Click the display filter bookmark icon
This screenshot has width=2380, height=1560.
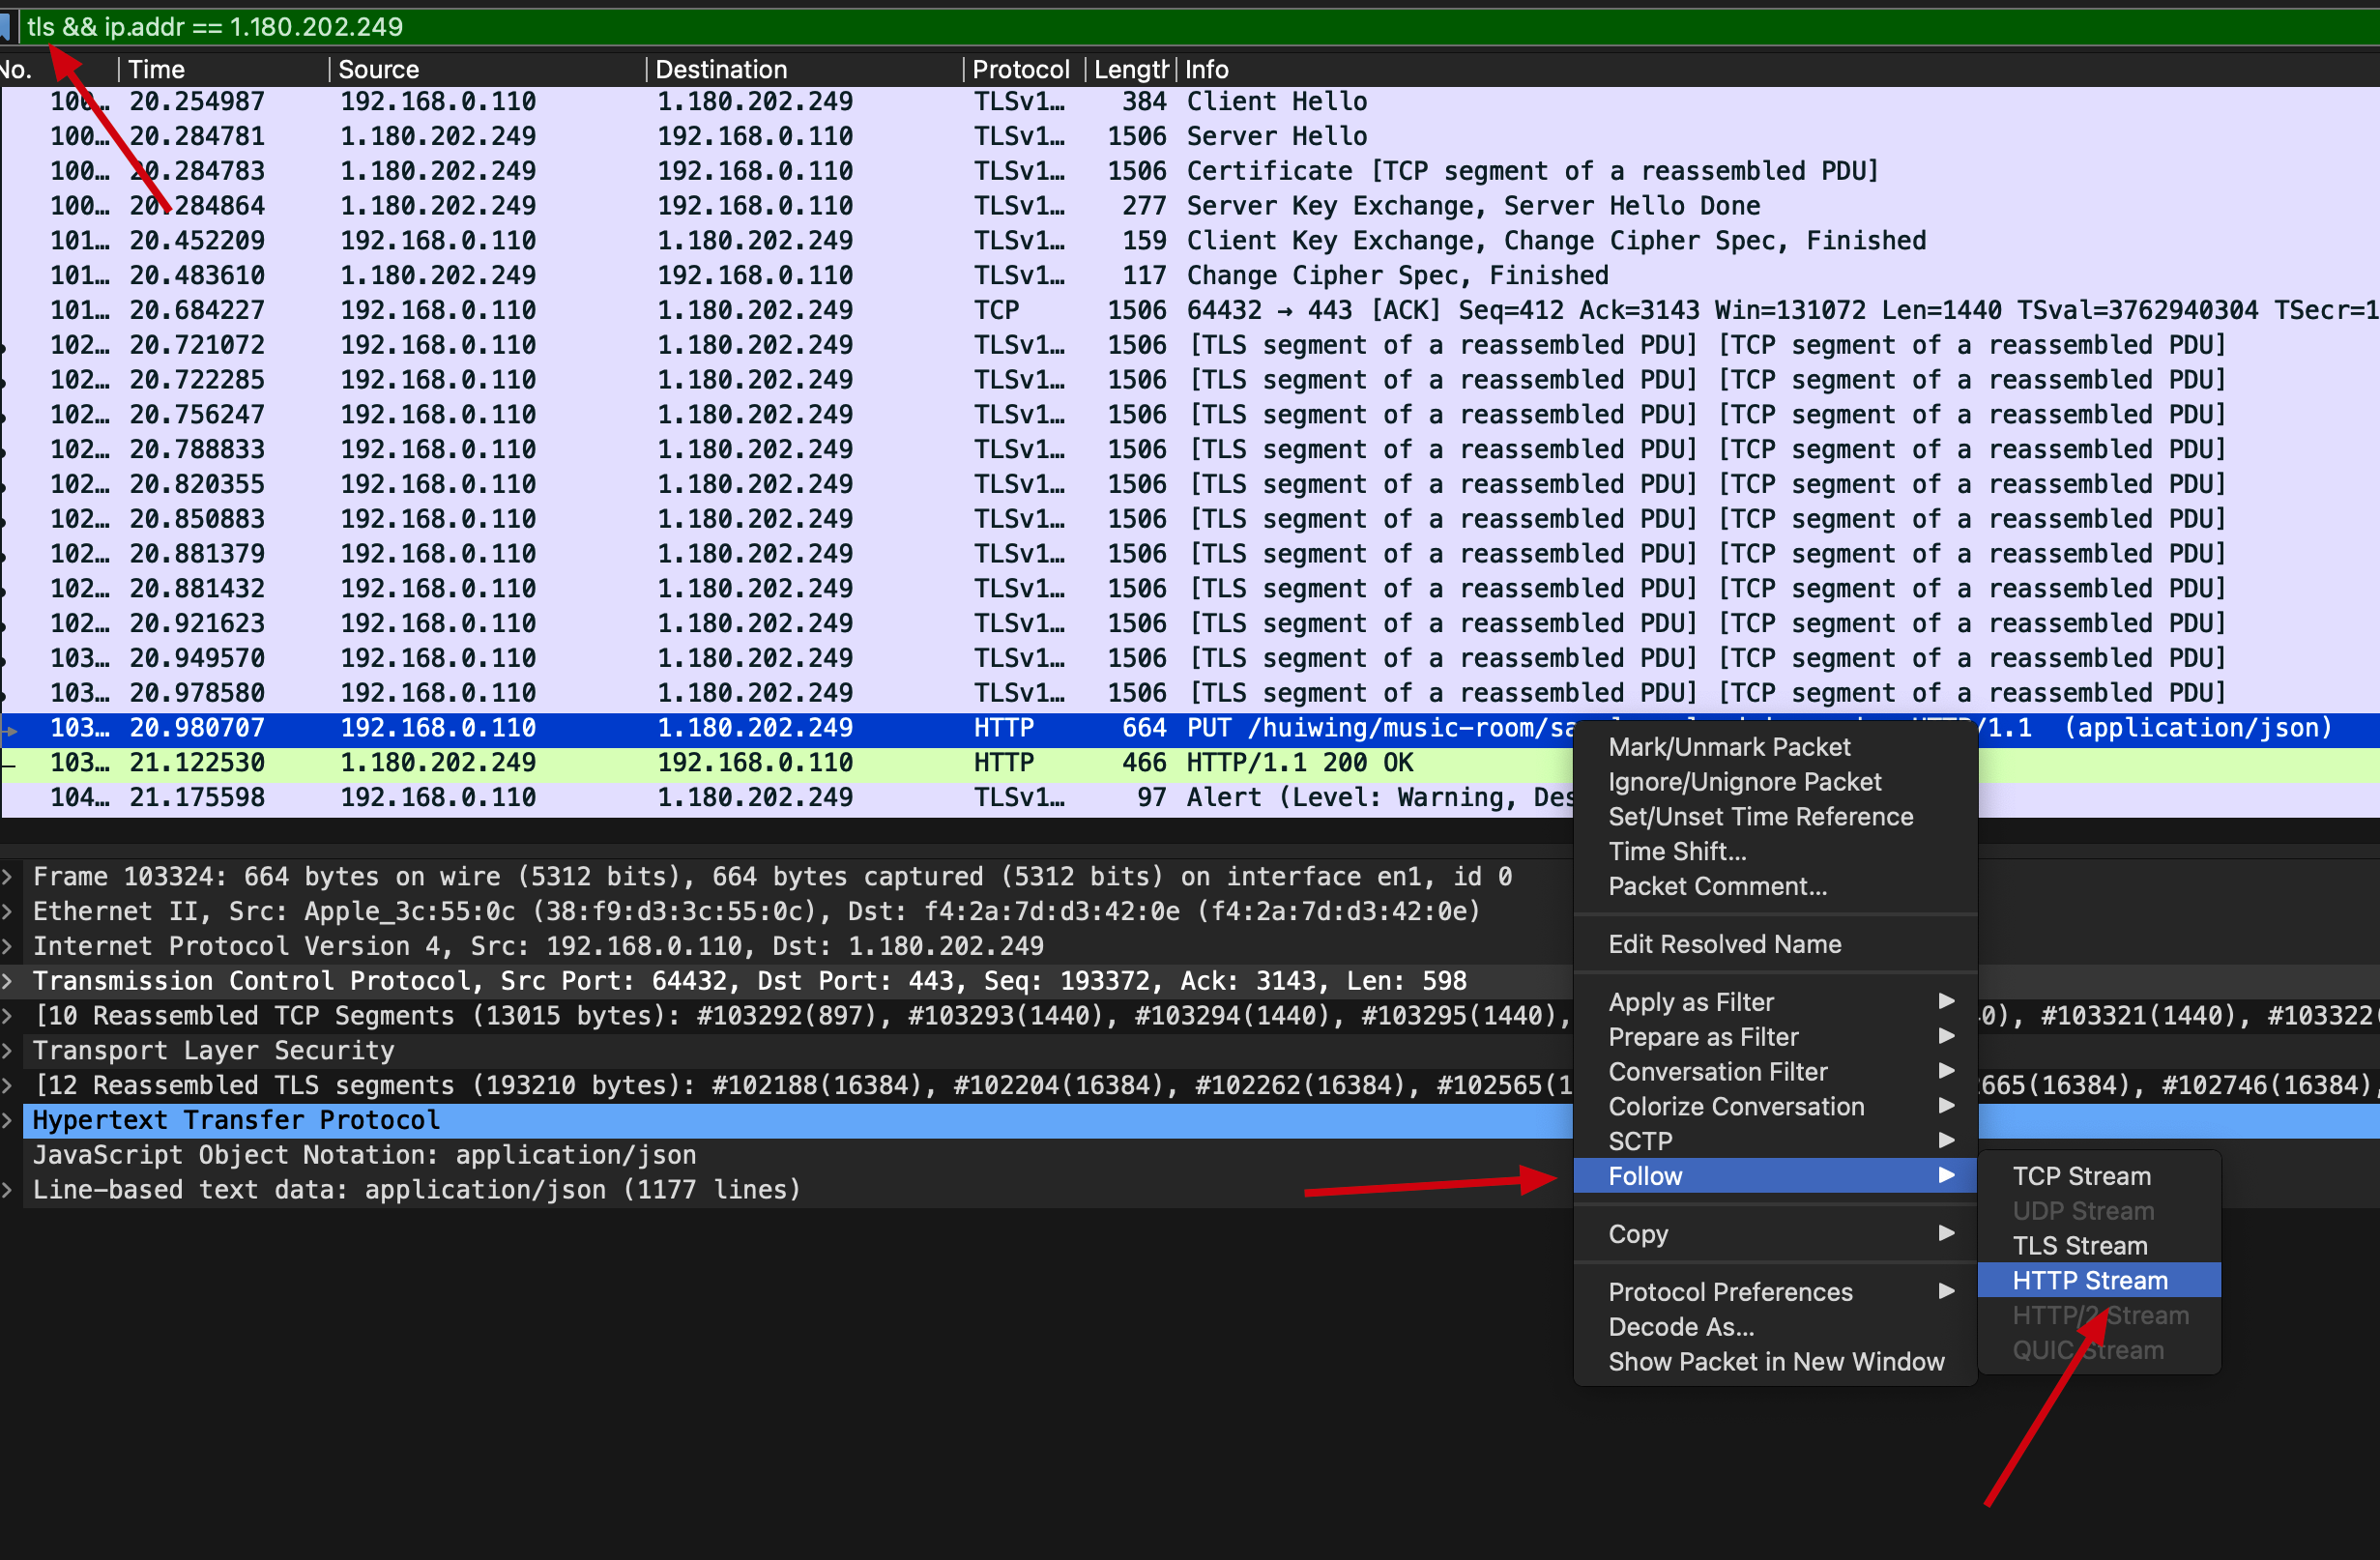5,27
